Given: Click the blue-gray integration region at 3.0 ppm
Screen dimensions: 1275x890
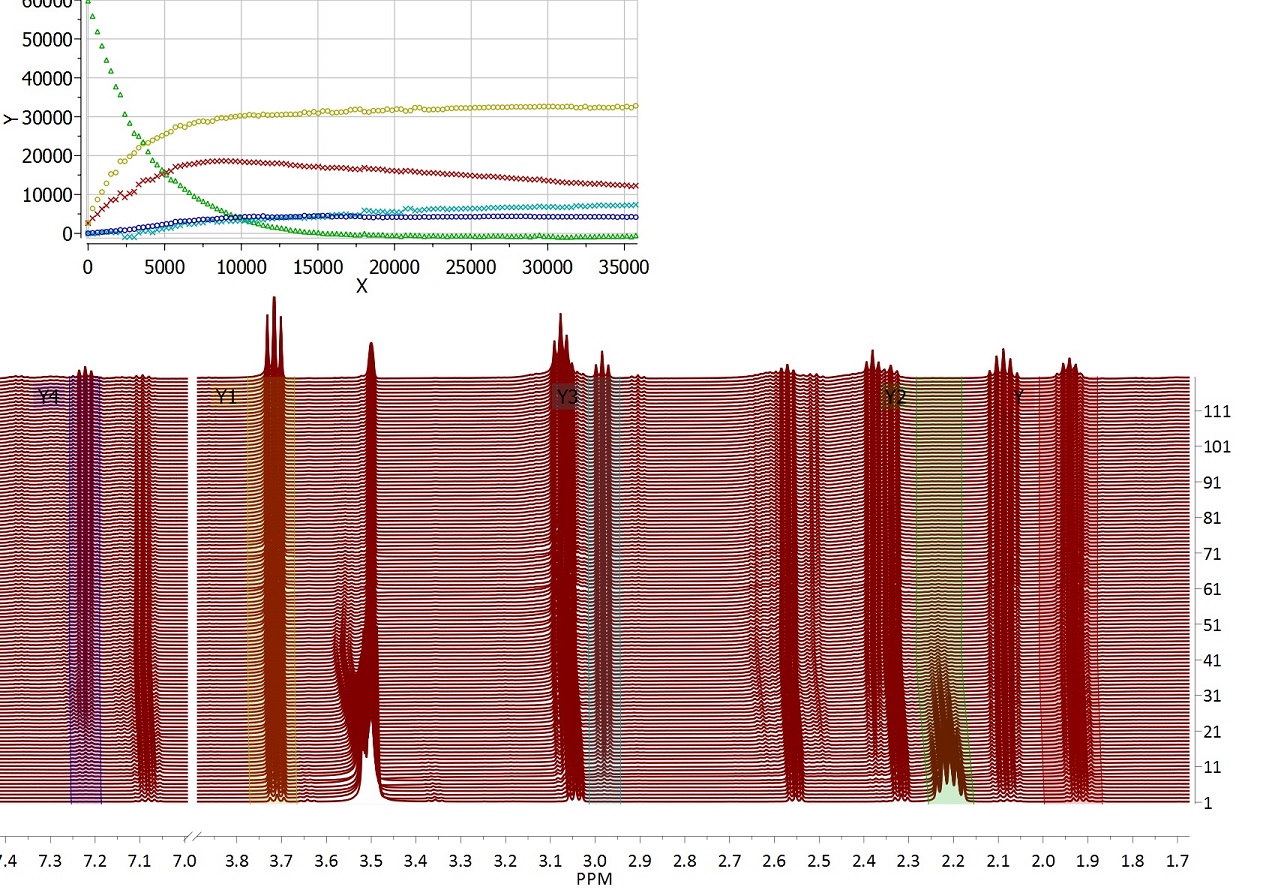Looking at the screenshot, I should 603,600.
